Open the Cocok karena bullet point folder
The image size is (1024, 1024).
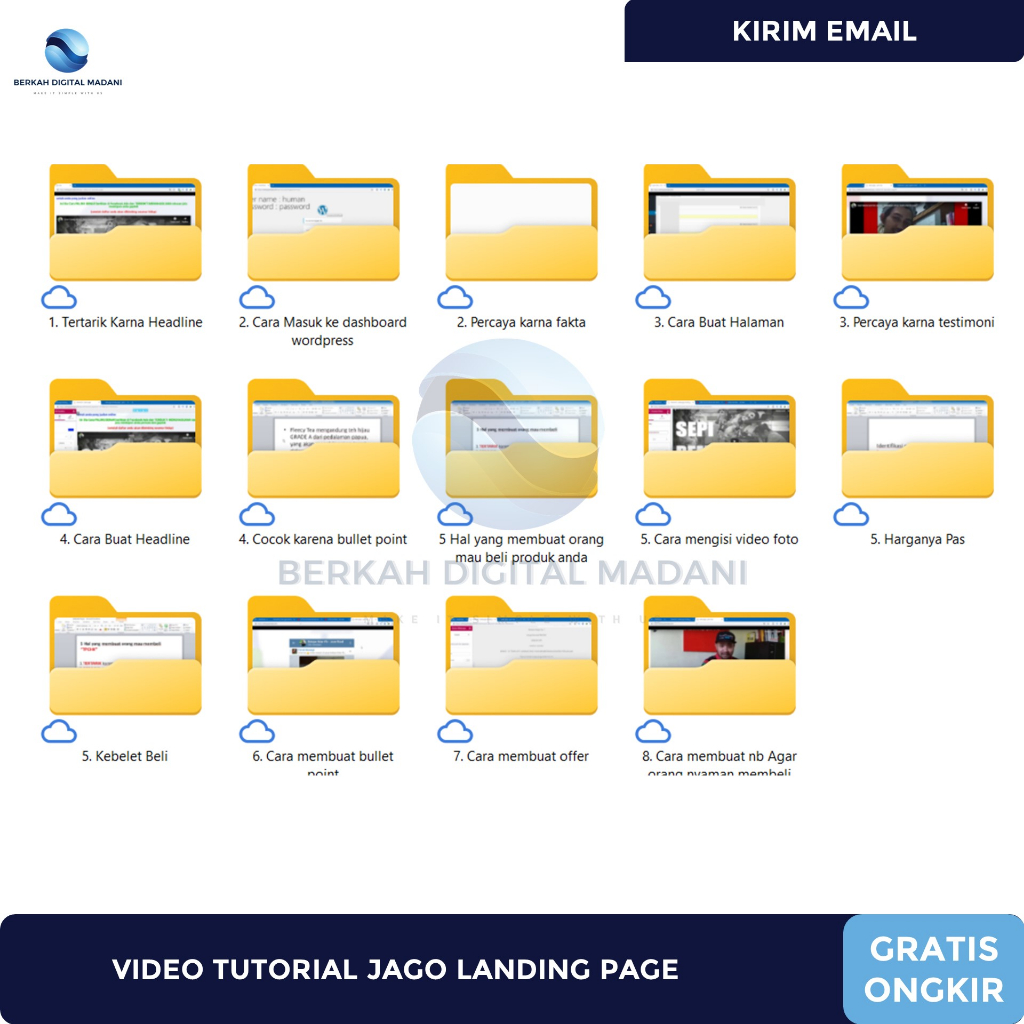322,442
